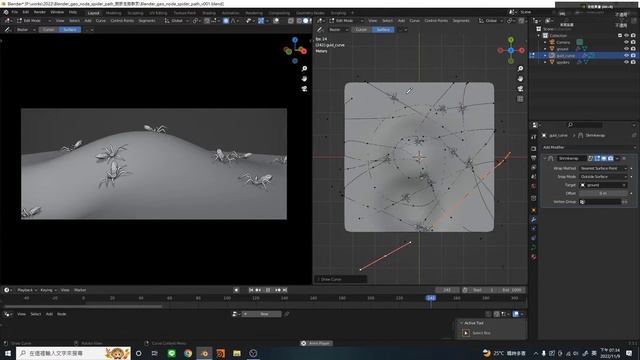Collapse Active Tool panel
This screenshot has height=360, width=640.
(462, 323)
